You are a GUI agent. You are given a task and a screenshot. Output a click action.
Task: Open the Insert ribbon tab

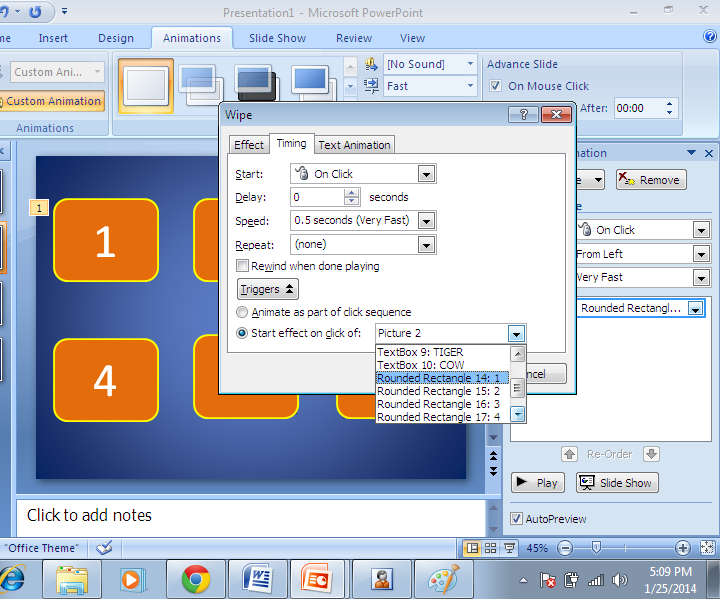point(53,38)
